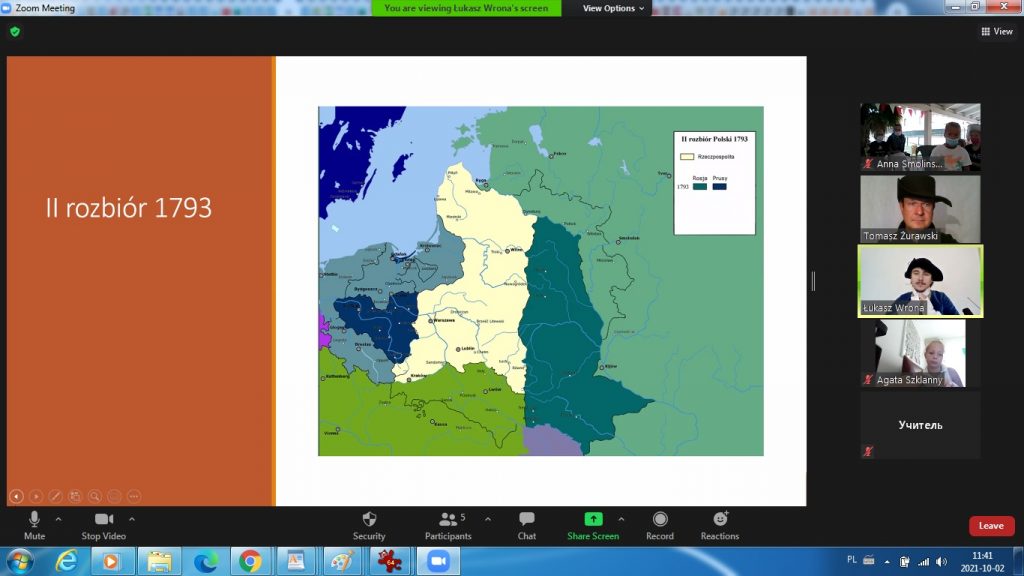Screen dimensions: 1024x576
Task: Open the Participants panel
Action: pyautogui.click(x=448, y=524)
